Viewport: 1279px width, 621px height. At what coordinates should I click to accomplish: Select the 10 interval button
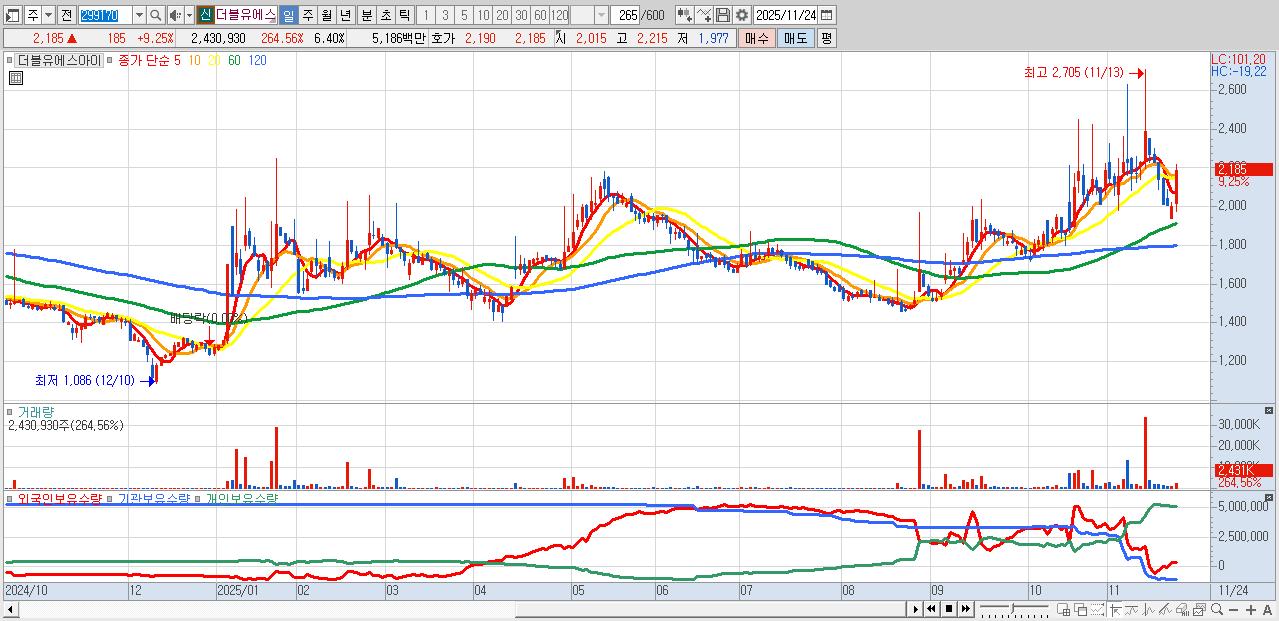(x=482, y=15)
